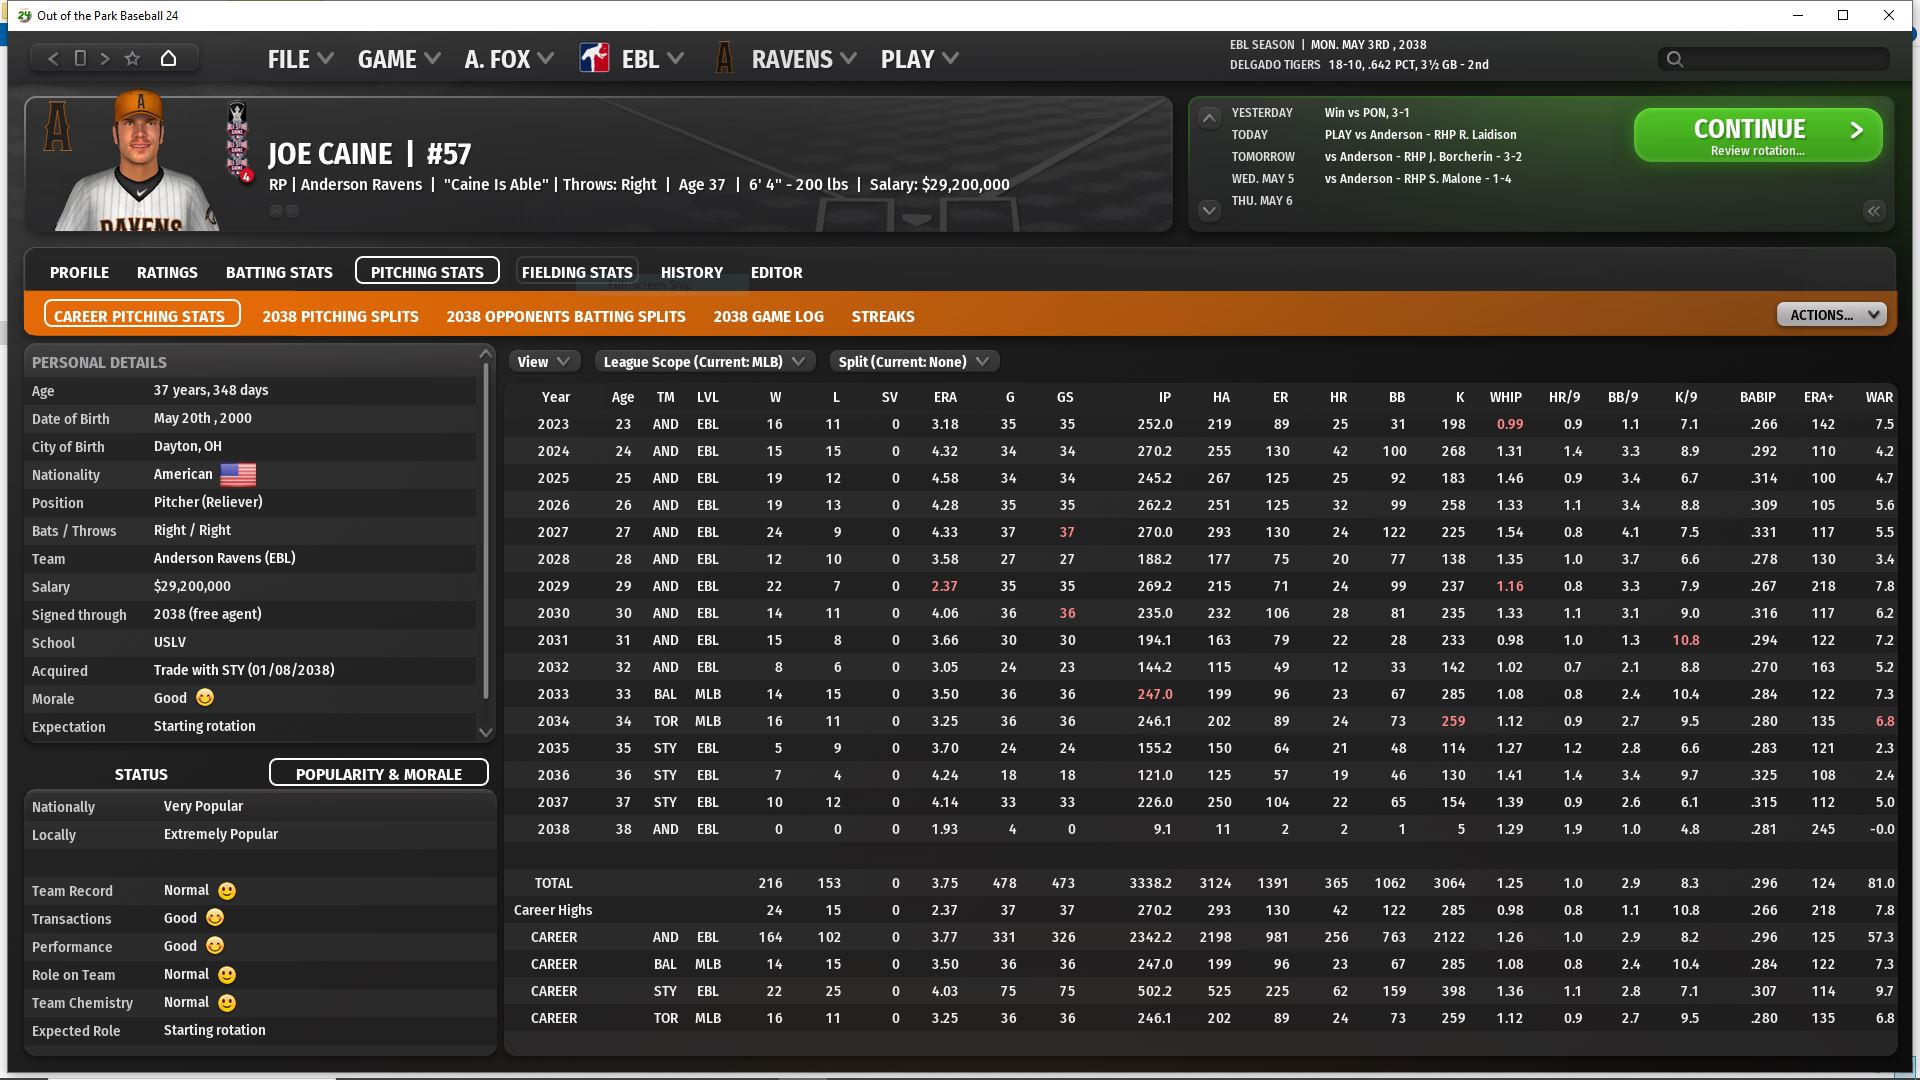1920x1080 pixels.
Task: Open League Scope dropdown
Action: click(704, 362)
